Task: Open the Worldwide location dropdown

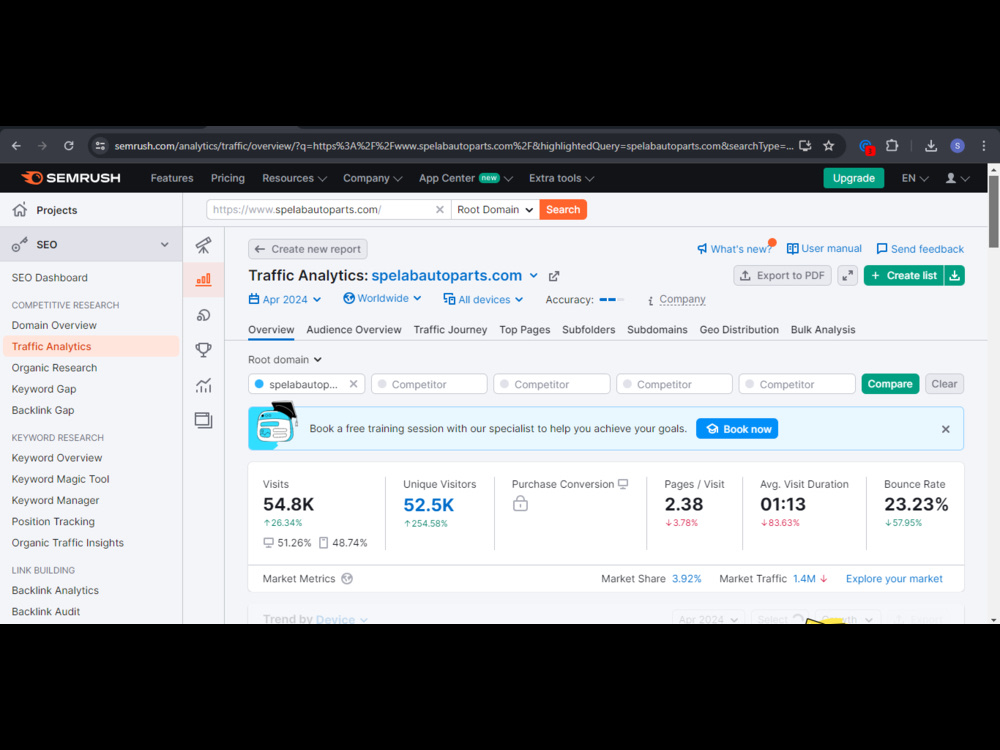Action: (x=382, y=298)
